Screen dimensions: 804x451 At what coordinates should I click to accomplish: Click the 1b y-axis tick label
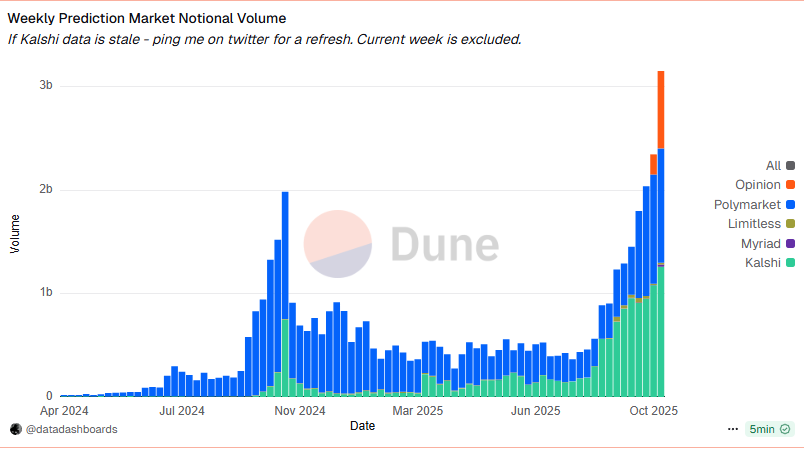[x=46, y=292]
